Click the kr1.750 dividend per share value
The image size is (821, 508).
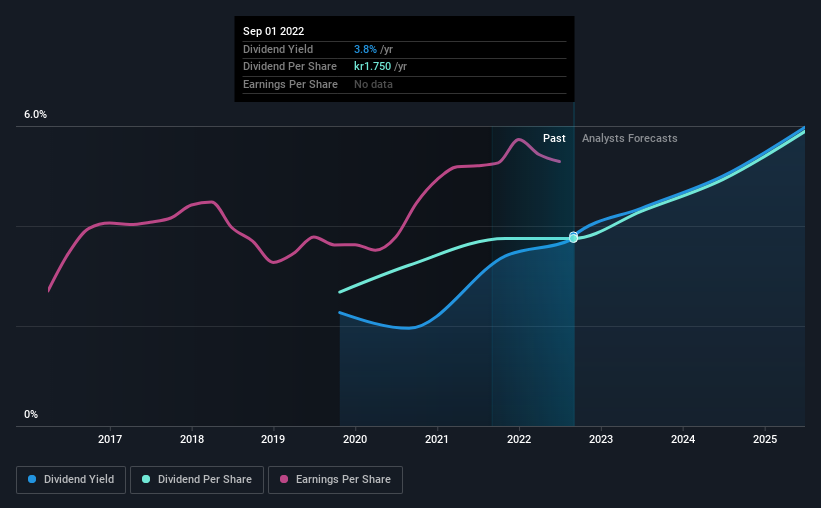pyautogui.click(x=372, y=67)
